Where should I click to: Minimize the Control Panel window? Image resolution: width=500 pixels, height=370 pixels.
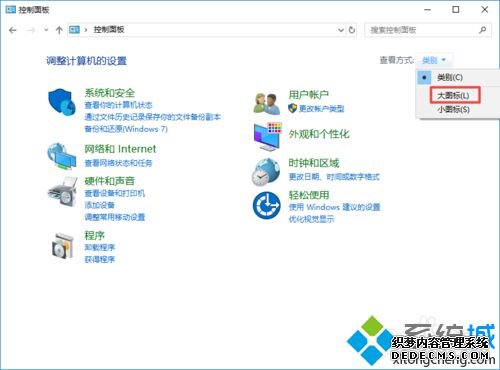[x=427, y=10]
